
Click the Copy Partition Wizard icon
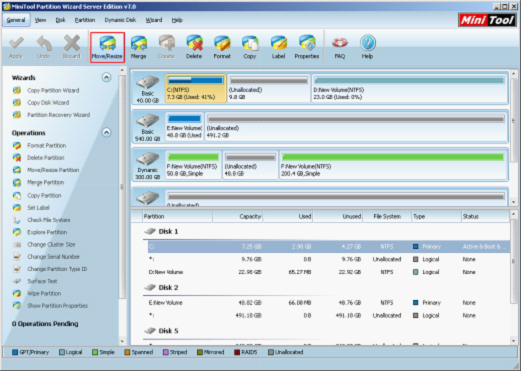[17, 90]
